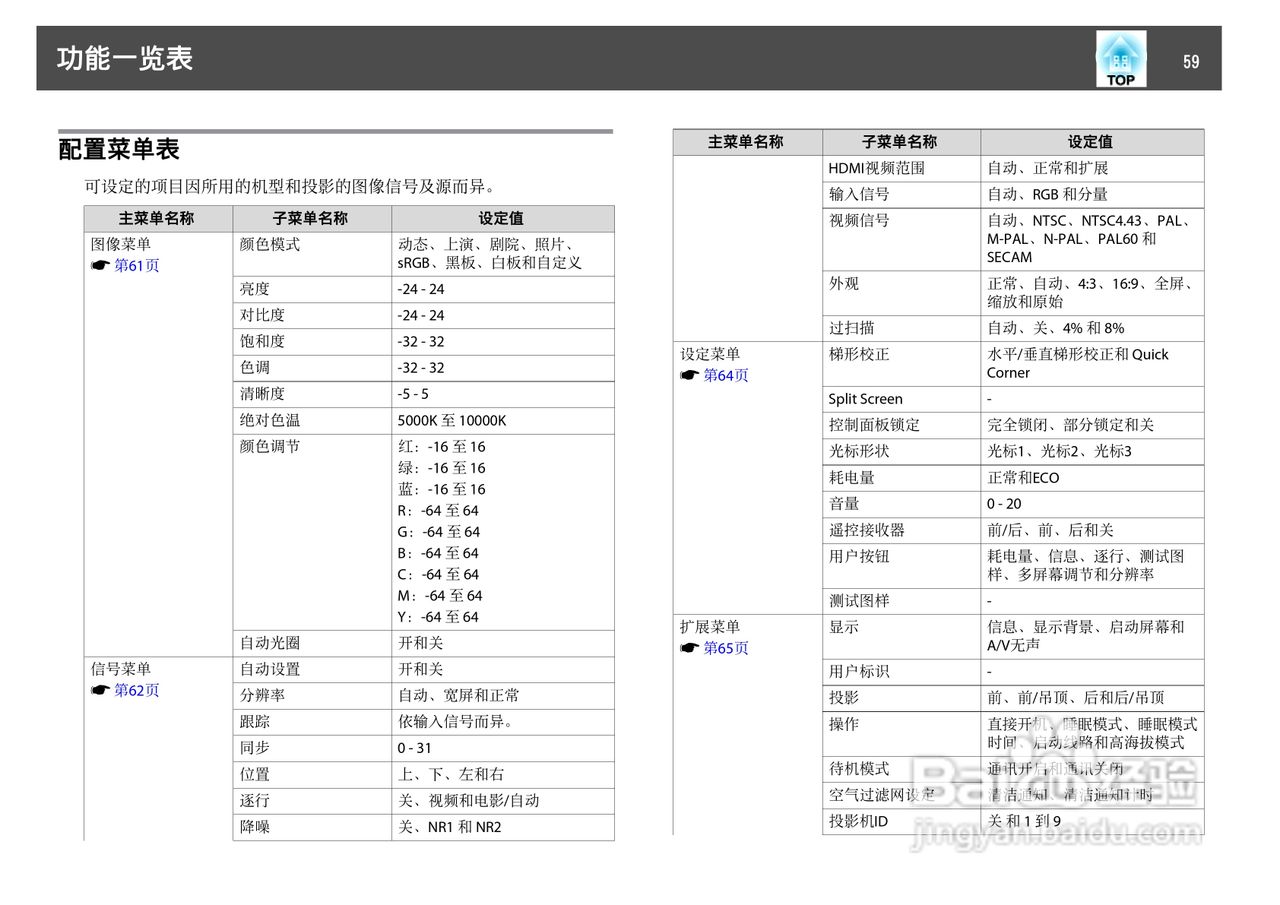Image resolution: width=1280 pixels, height=905 pixels.
Task: Open the 第62页 page link
Action: tap(137, 690)
